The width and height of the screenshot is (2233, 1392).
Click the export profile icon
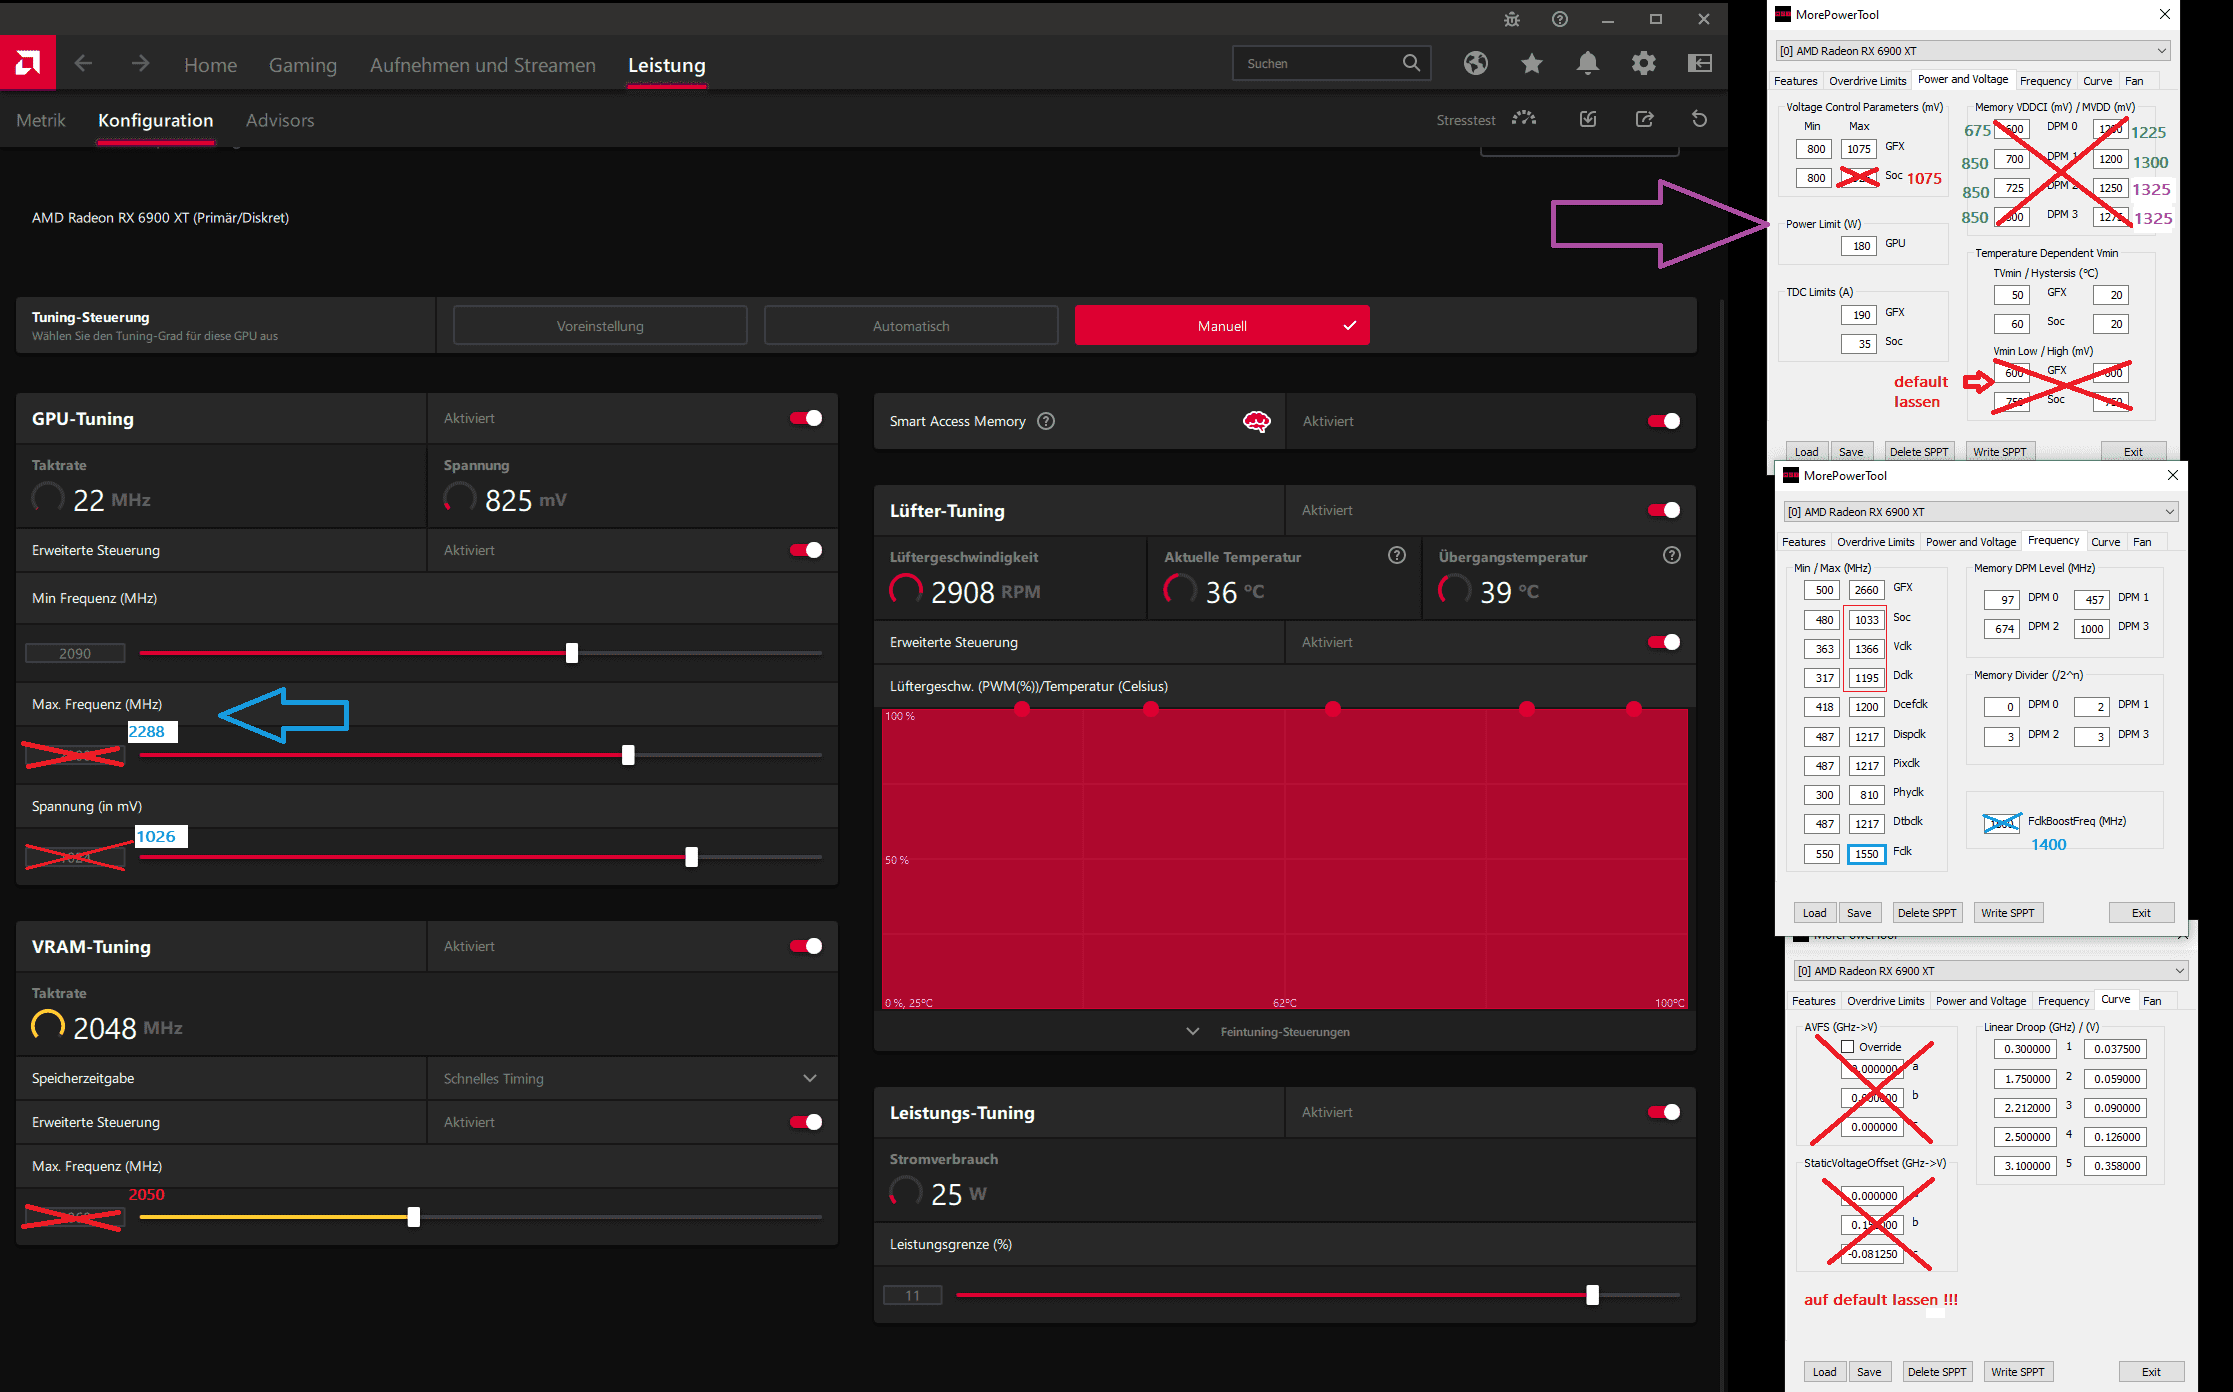1643,119
